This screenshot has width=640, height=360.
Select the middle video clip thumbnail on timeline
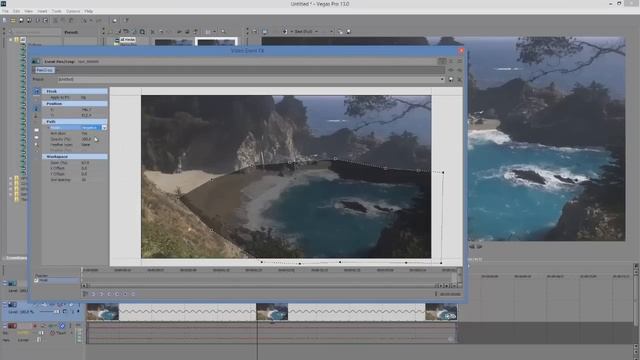pos(272,312)
